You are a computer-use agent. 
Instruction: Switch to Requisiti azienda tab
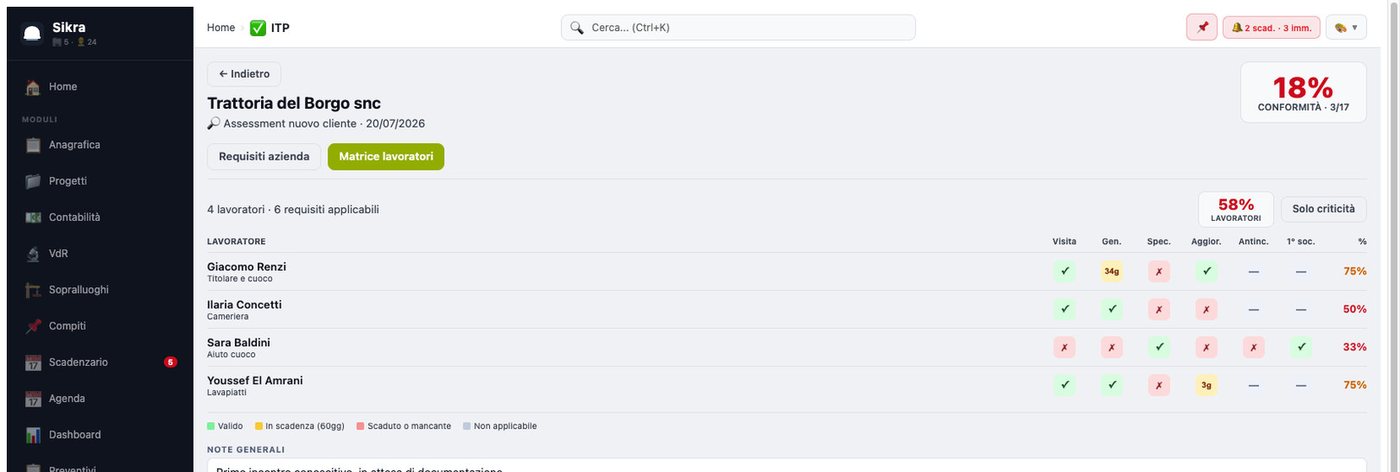click(x=264, y=157)
